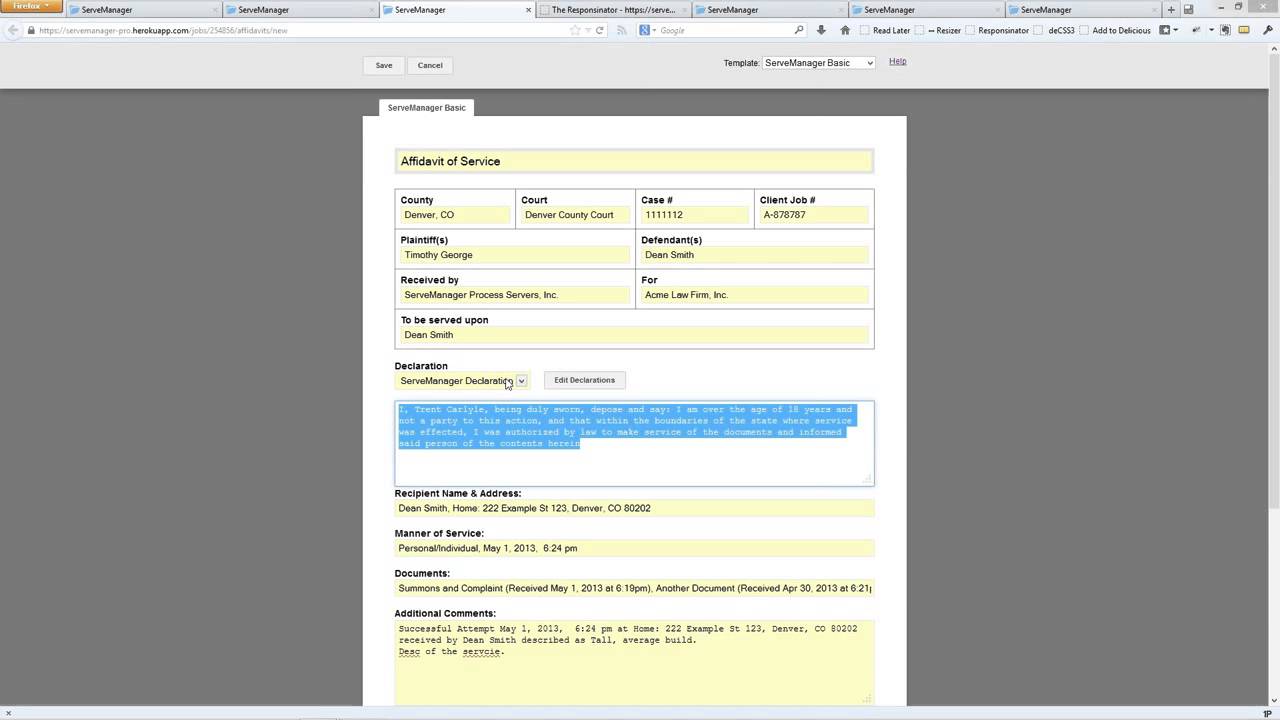Edit the Client Job # field A-878787
The image size is (1280, 720).
(814, 215)
